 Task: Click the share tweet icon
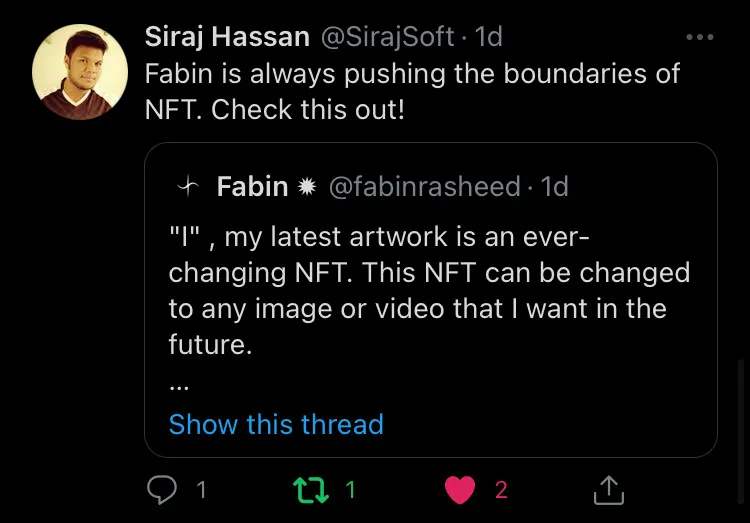[608, 489]
